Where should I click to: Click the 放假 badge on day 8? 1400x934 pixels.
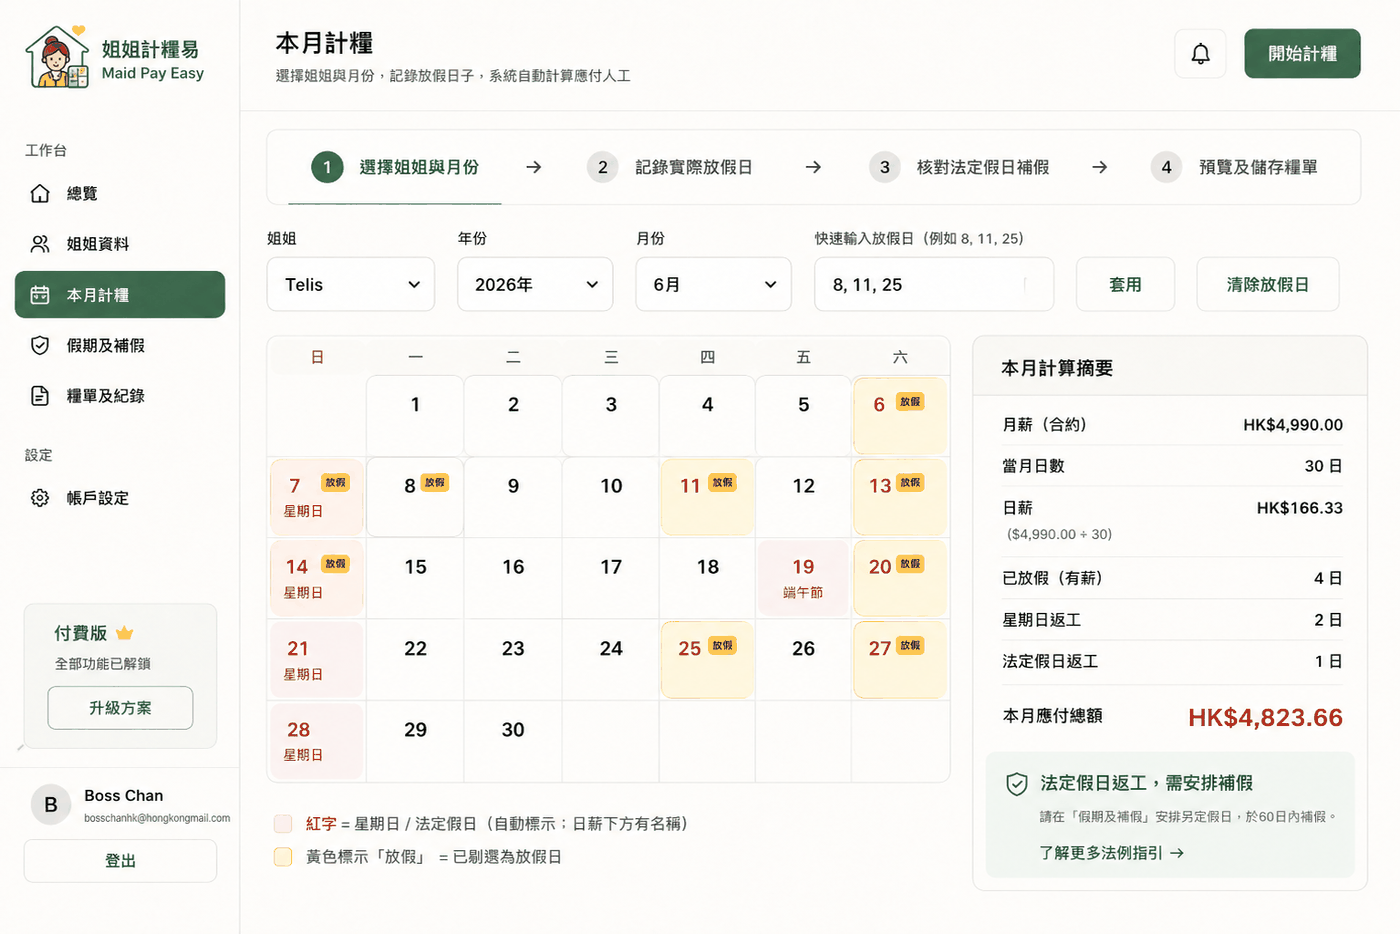(434, 483)
